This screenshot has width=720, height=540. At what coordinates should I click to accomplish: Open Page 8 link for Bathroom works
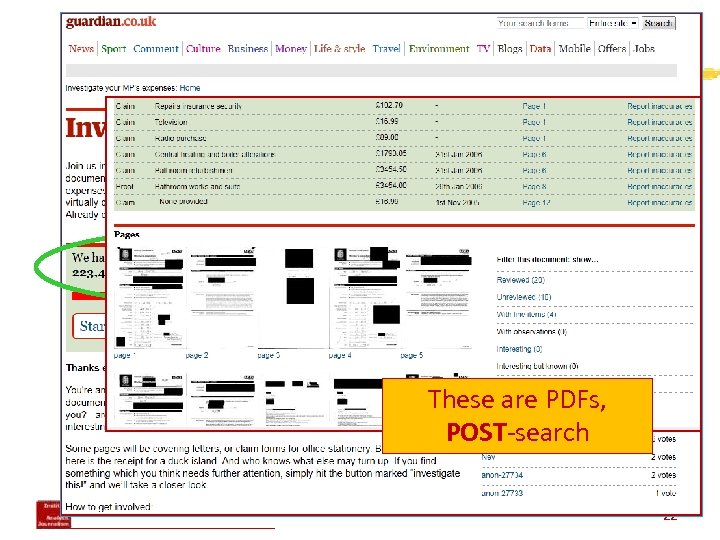coord(534,186)
